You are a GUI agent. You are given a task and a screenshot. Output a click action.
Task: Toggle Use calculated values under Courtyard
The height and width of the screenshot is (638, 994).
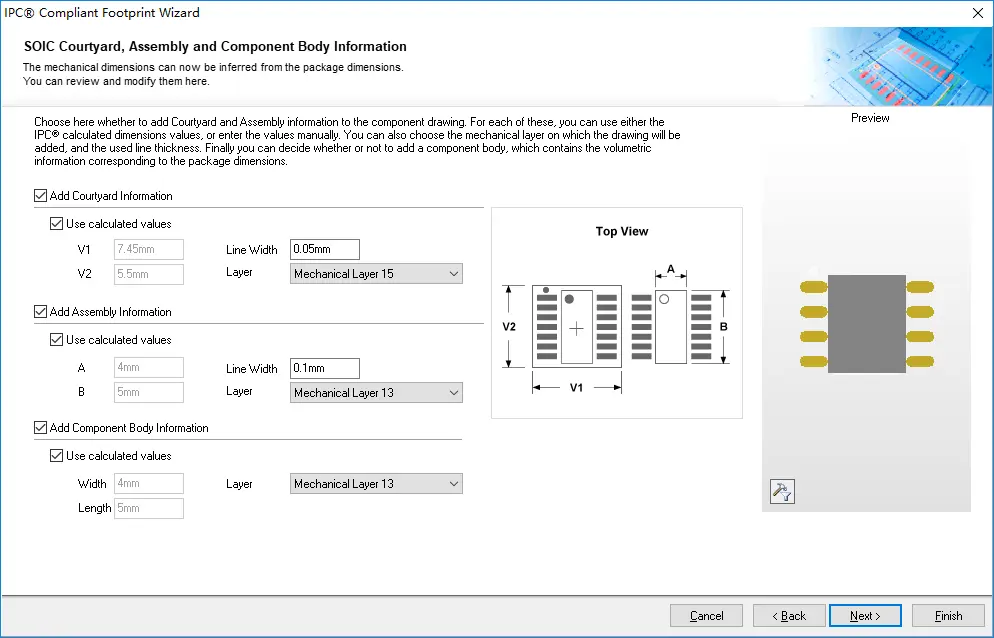coord(57,224)
